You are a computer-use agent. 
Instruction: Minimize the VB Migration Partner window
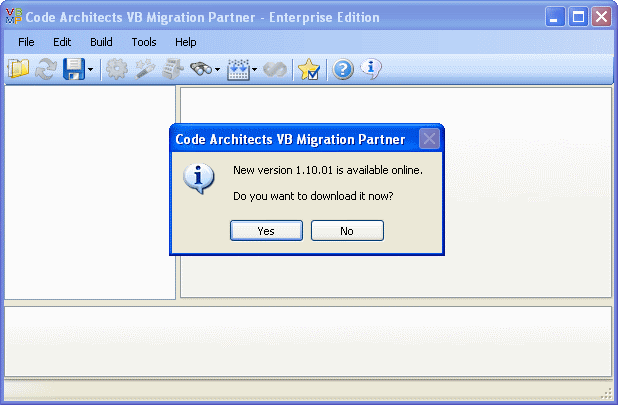pos(555,17)
